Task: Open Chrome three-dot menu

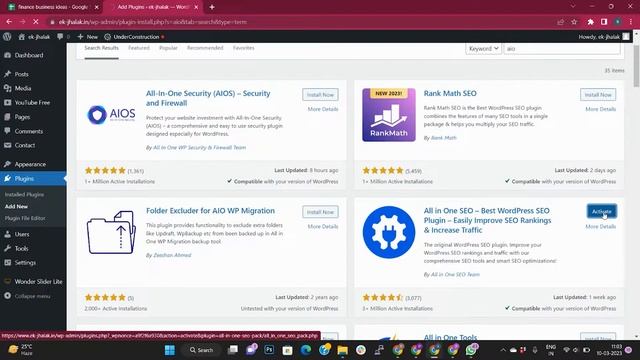Action: click(631, 22)
